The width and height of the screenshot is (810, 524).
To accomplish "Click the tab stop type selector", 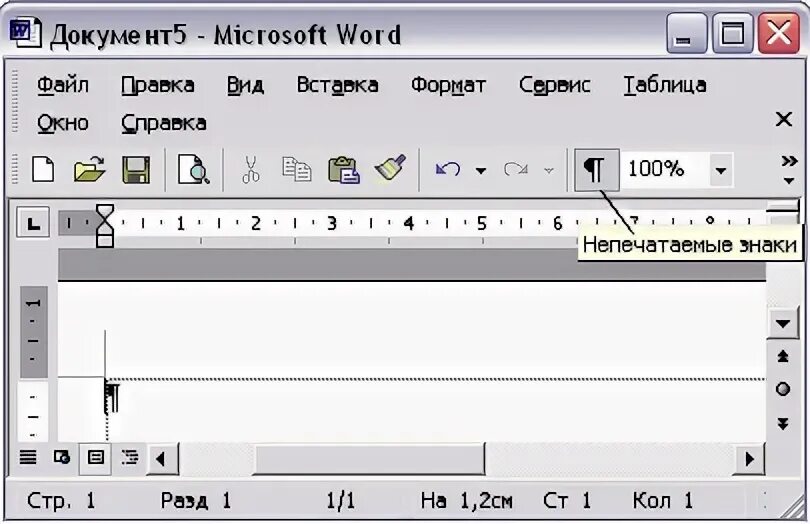I will 33,223.
